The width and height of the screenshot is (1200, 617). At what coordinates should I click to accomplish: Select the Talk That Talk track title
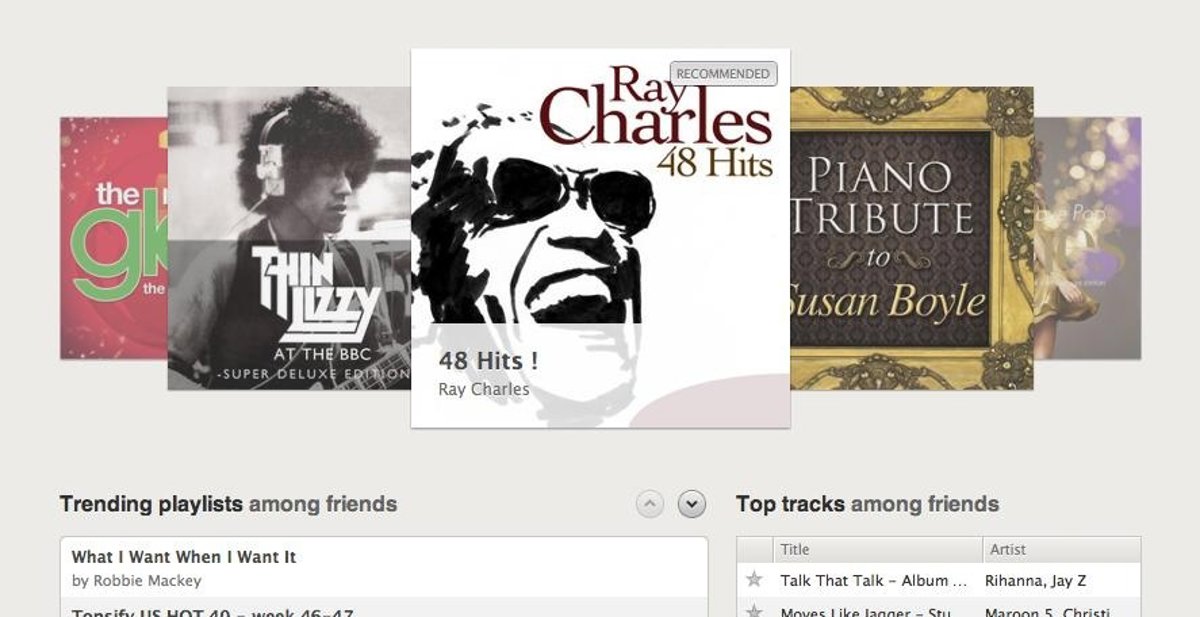[x=873, y=580]
